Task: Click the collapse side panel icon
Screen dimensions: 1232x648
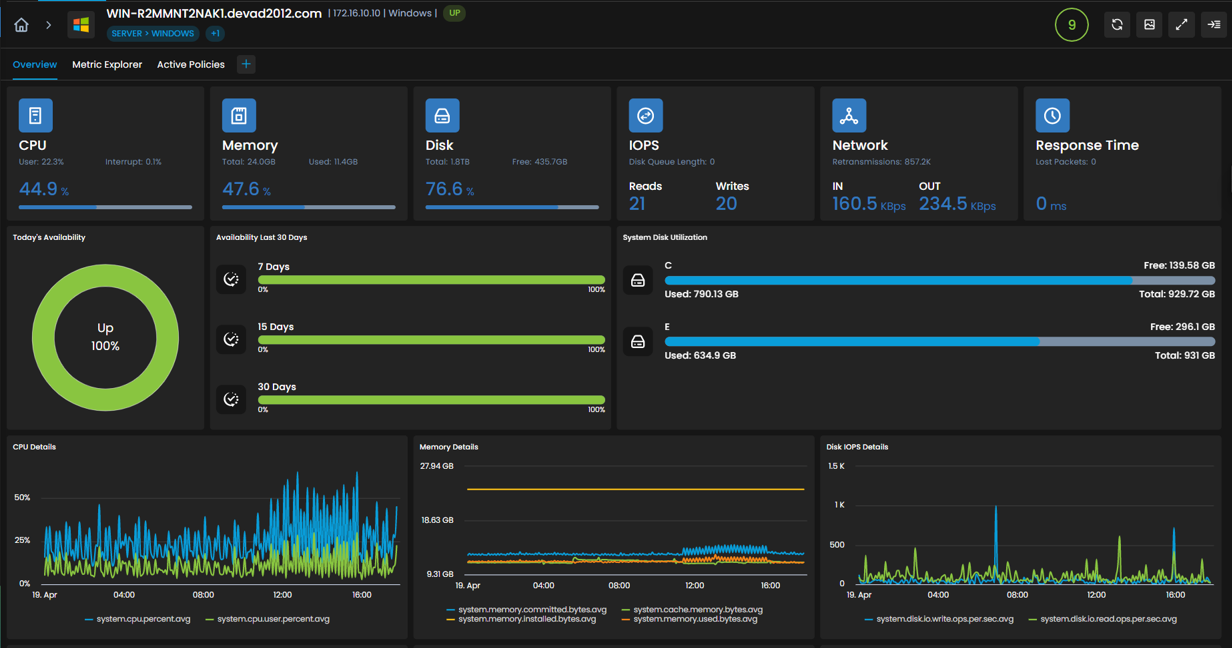Action: point(1213,24)
